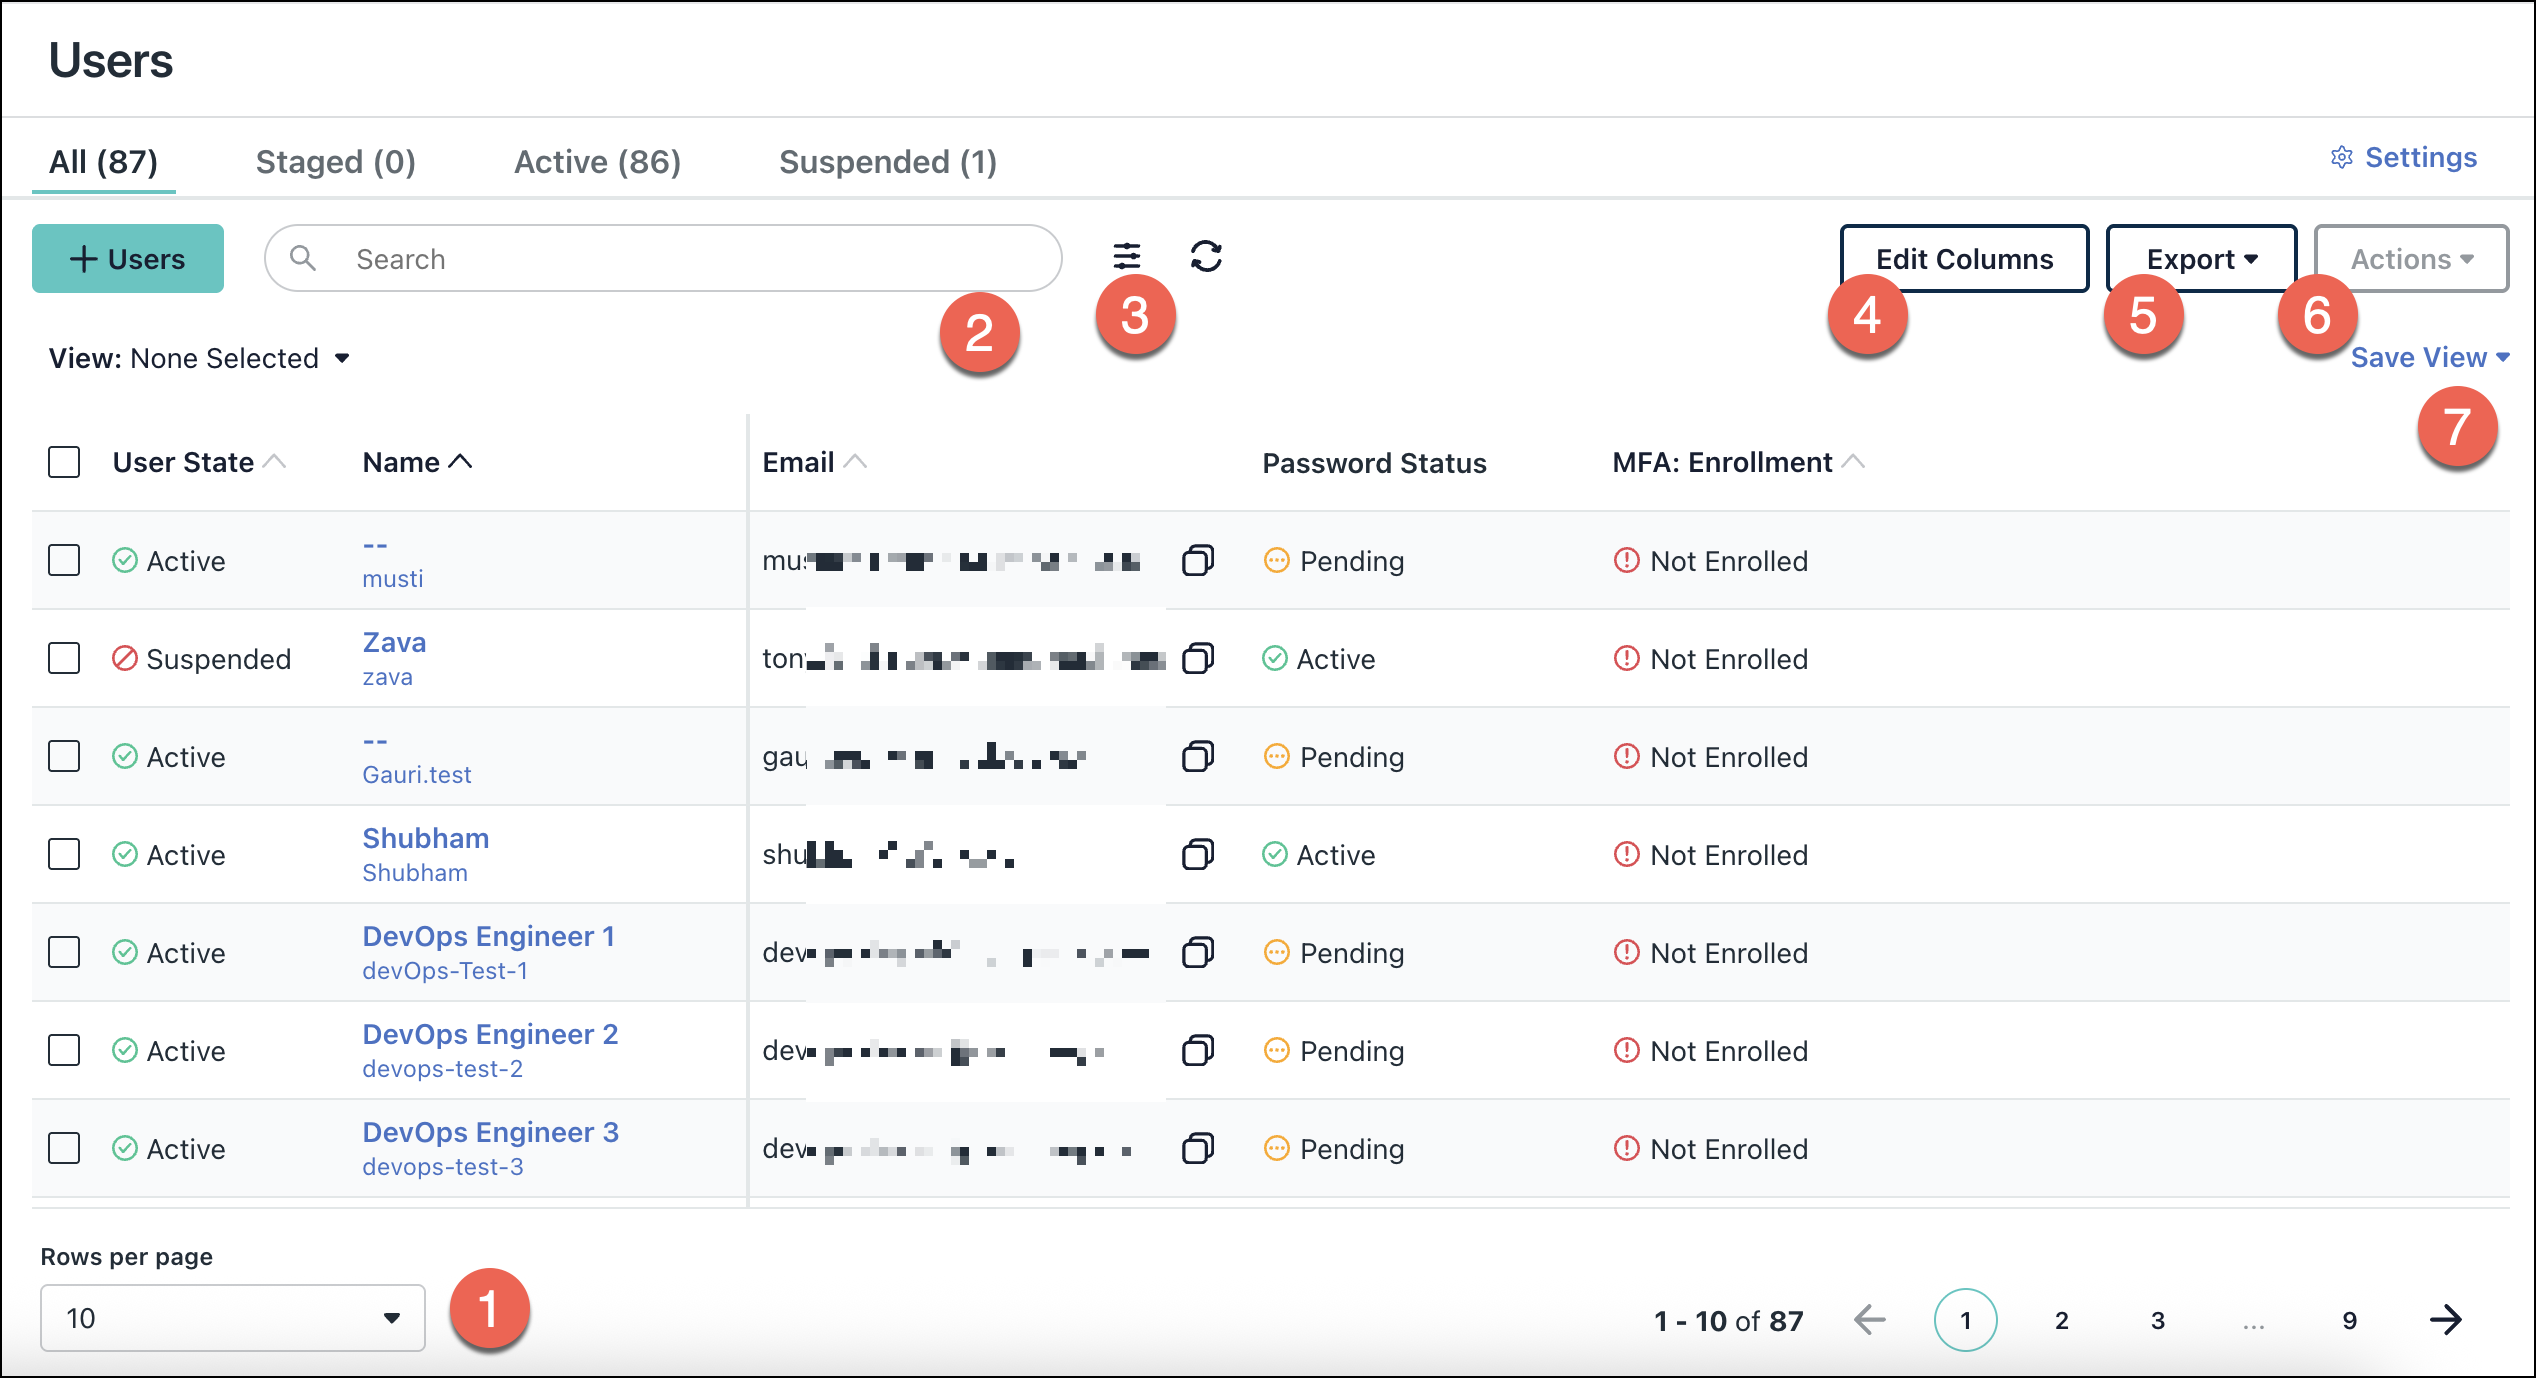The width and height of the screenshot is (2536, 1378).
Task: Switch to the Active users tab
Action: click(597, 161)
